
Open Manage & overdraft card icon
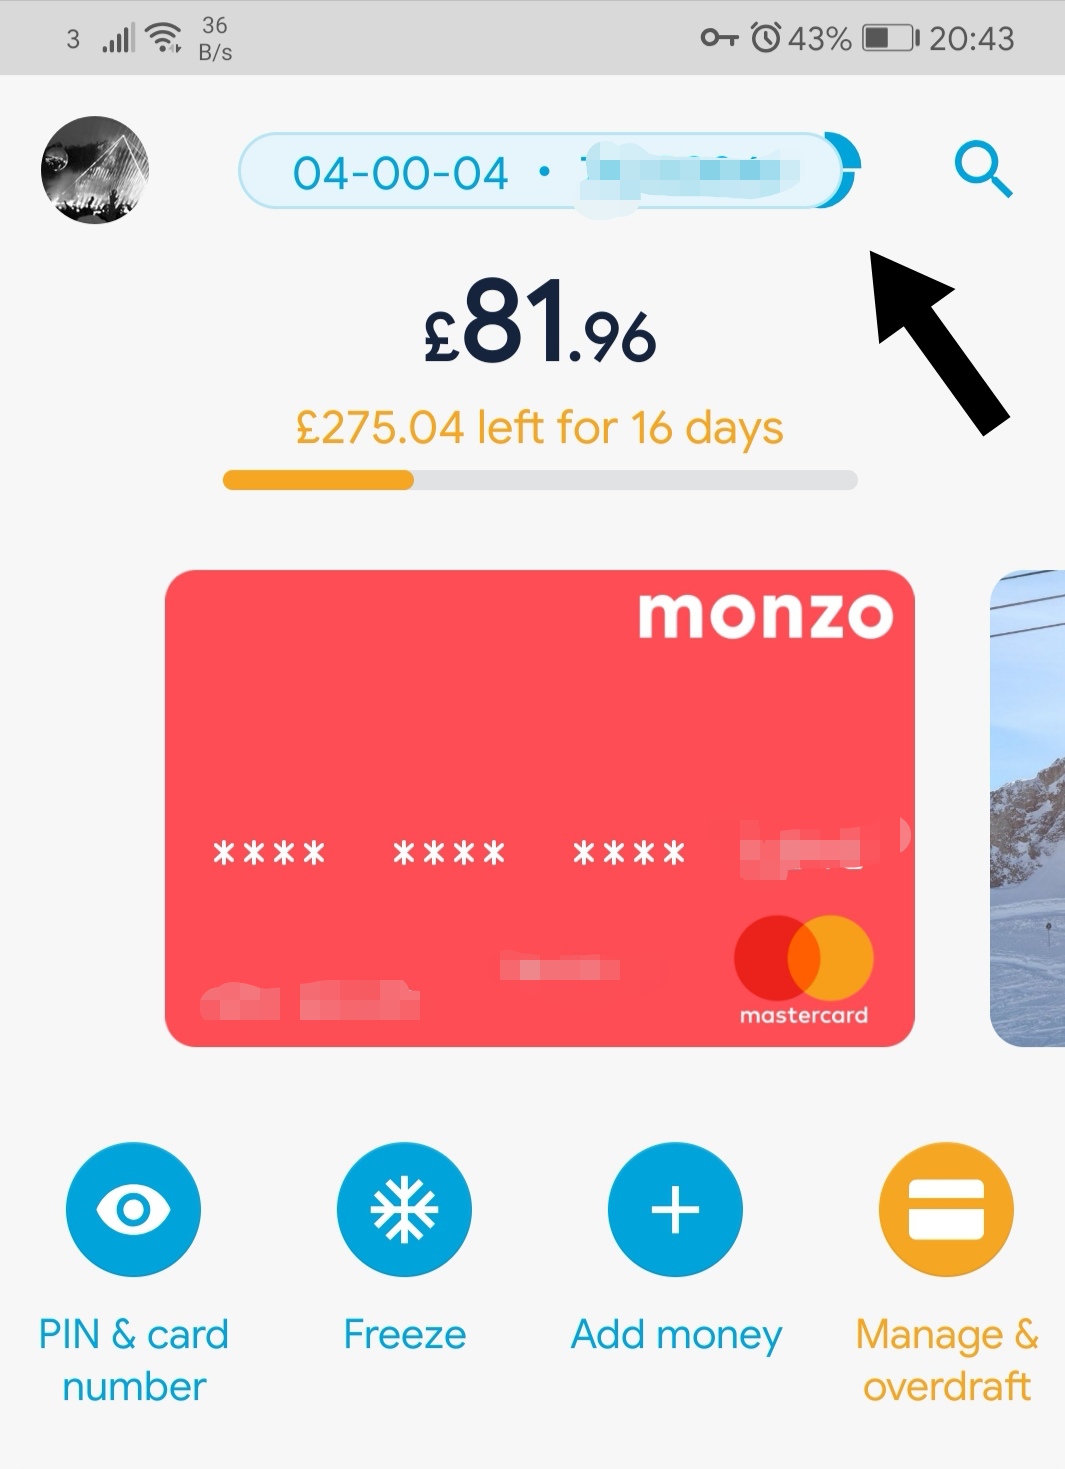coord(946,1209)
